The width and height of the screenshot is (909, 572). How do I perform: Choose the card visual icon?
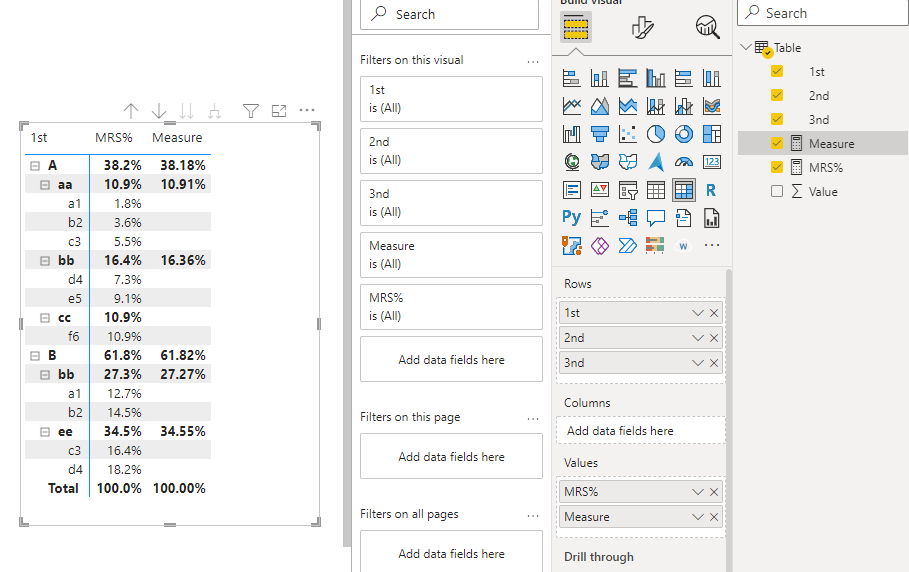click(x=711, y=162)
